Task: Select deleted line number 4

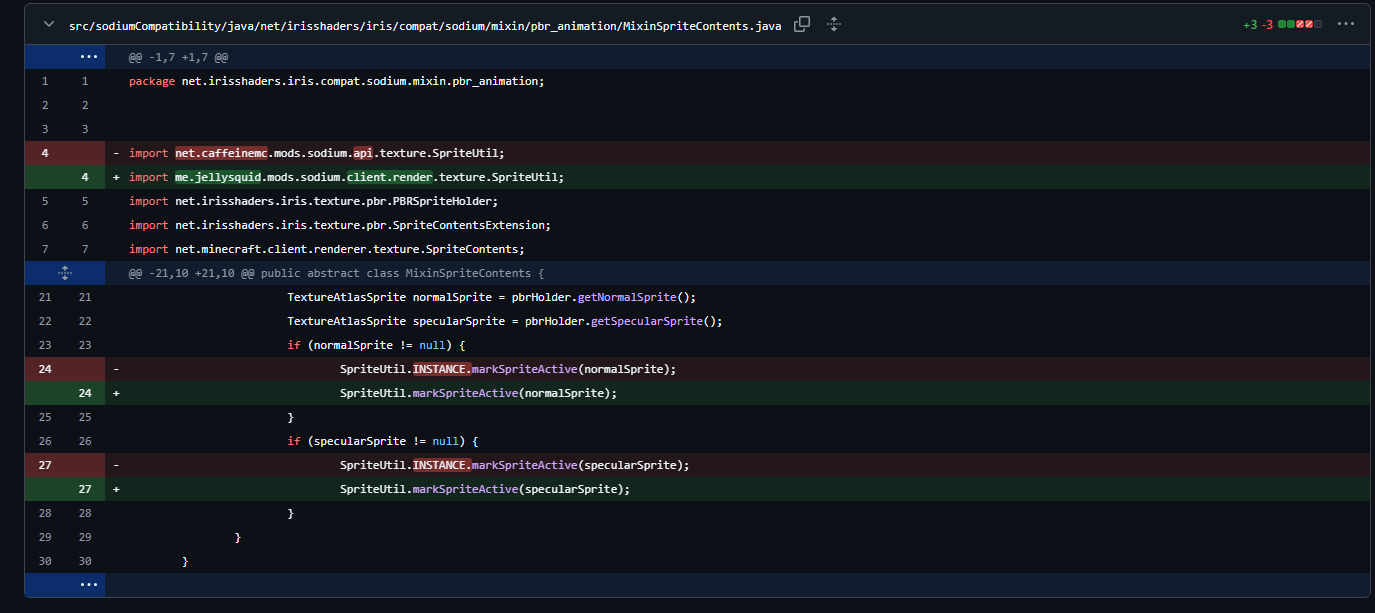Action: [45, 153]
